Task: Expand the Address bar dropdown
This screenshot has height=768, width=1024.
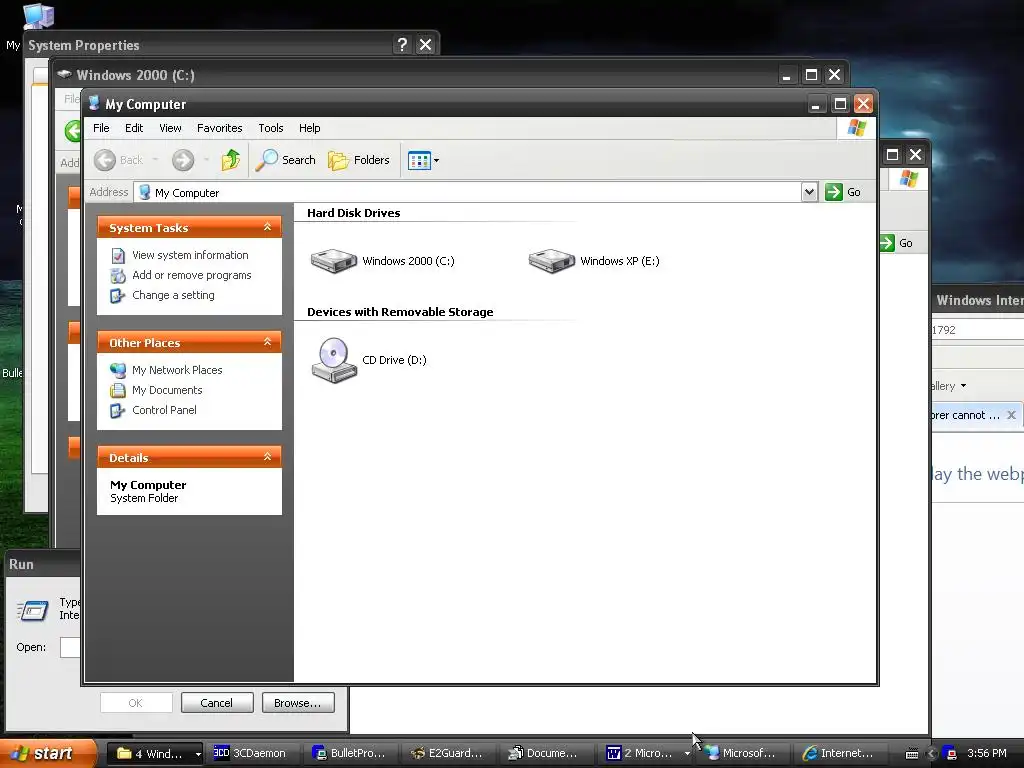Action: 809,192
